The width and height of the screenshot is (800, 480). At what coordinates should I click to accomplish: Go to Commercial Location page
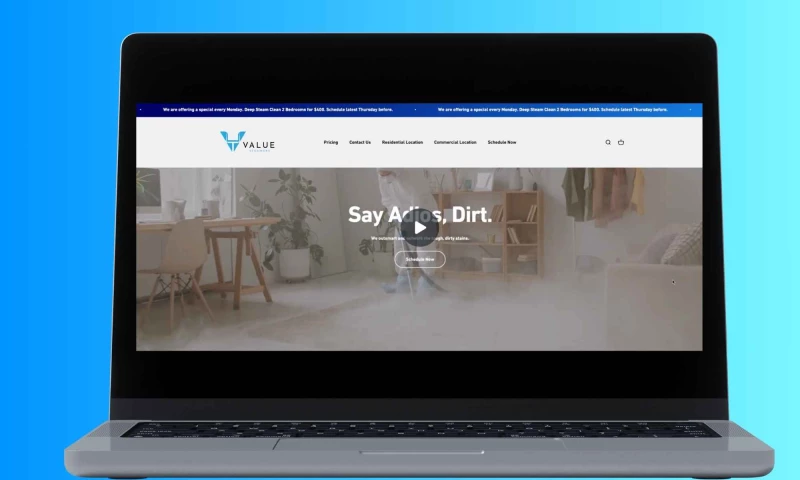(x=455, y=142)
